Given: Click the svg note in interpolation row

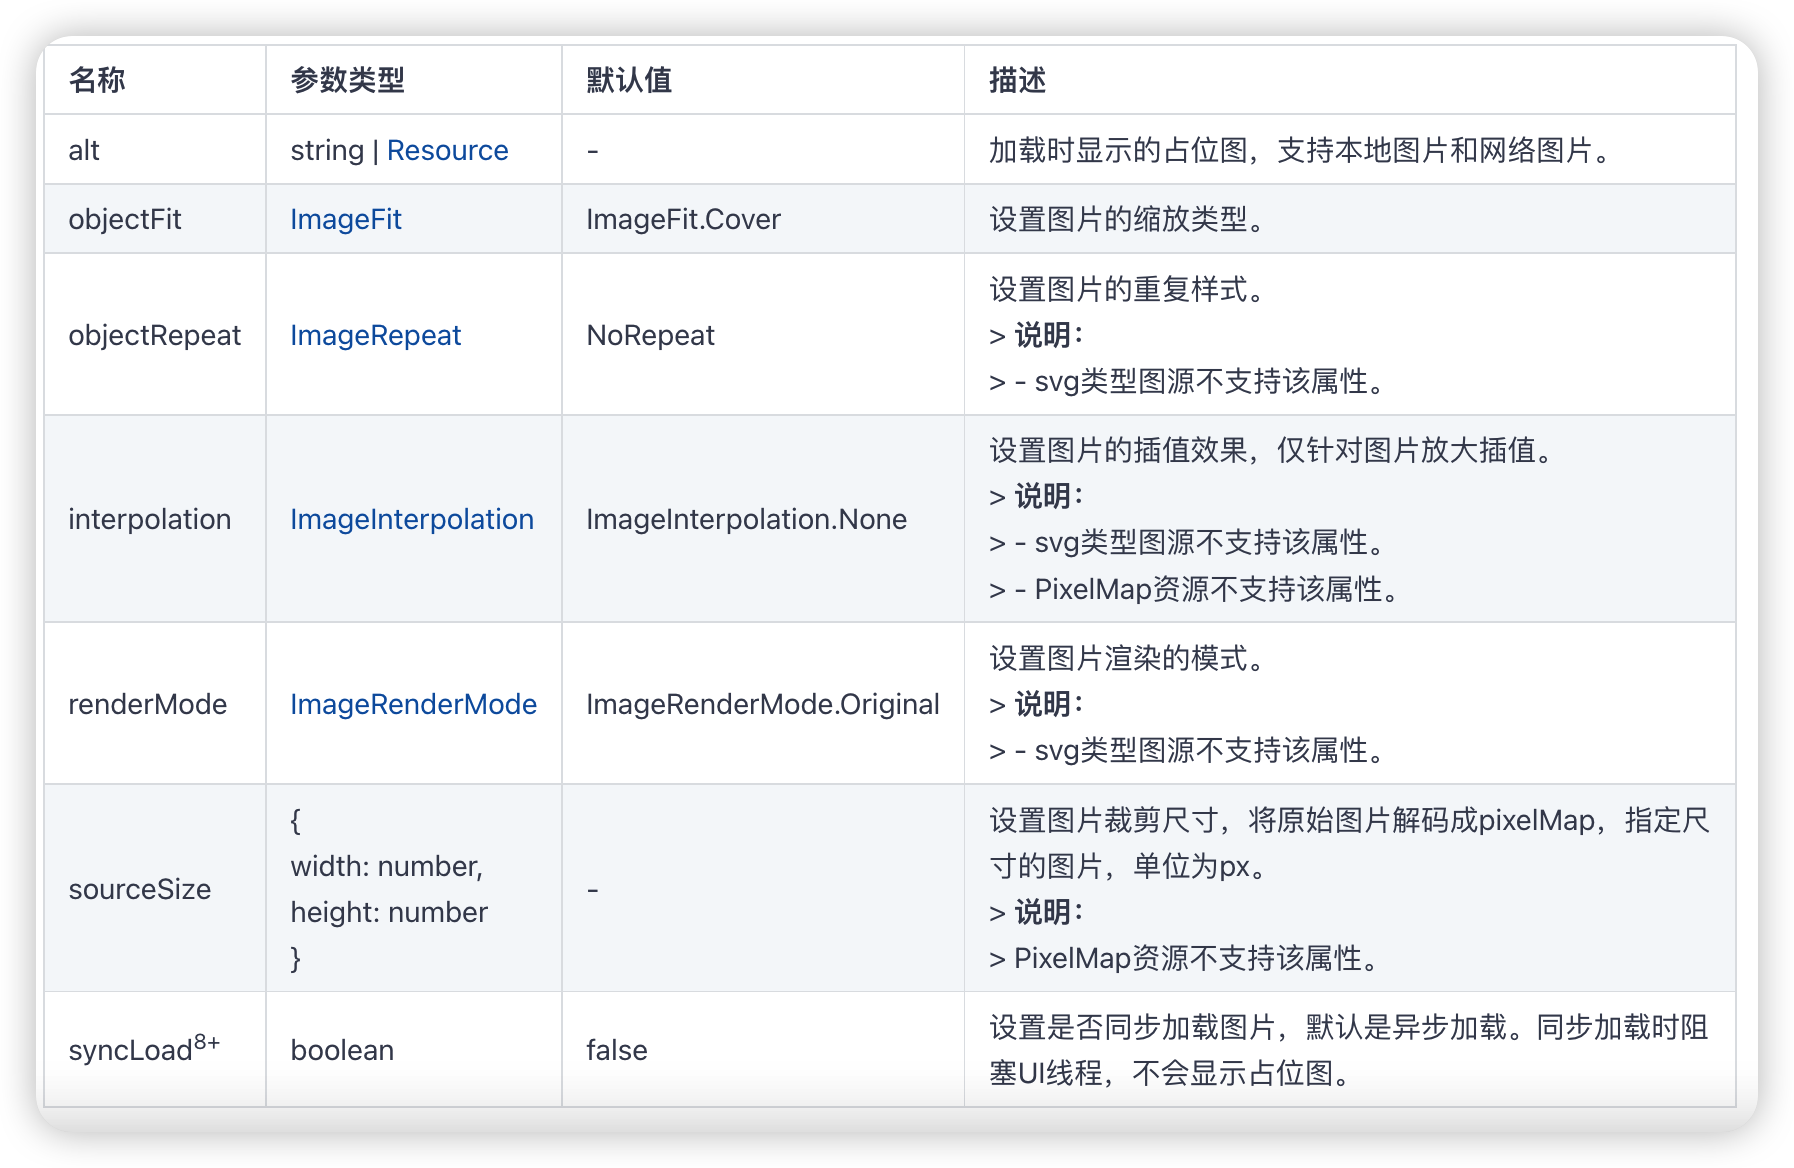Looking at the screenshot, I should pyautogui.click(x=1188, y=542).
